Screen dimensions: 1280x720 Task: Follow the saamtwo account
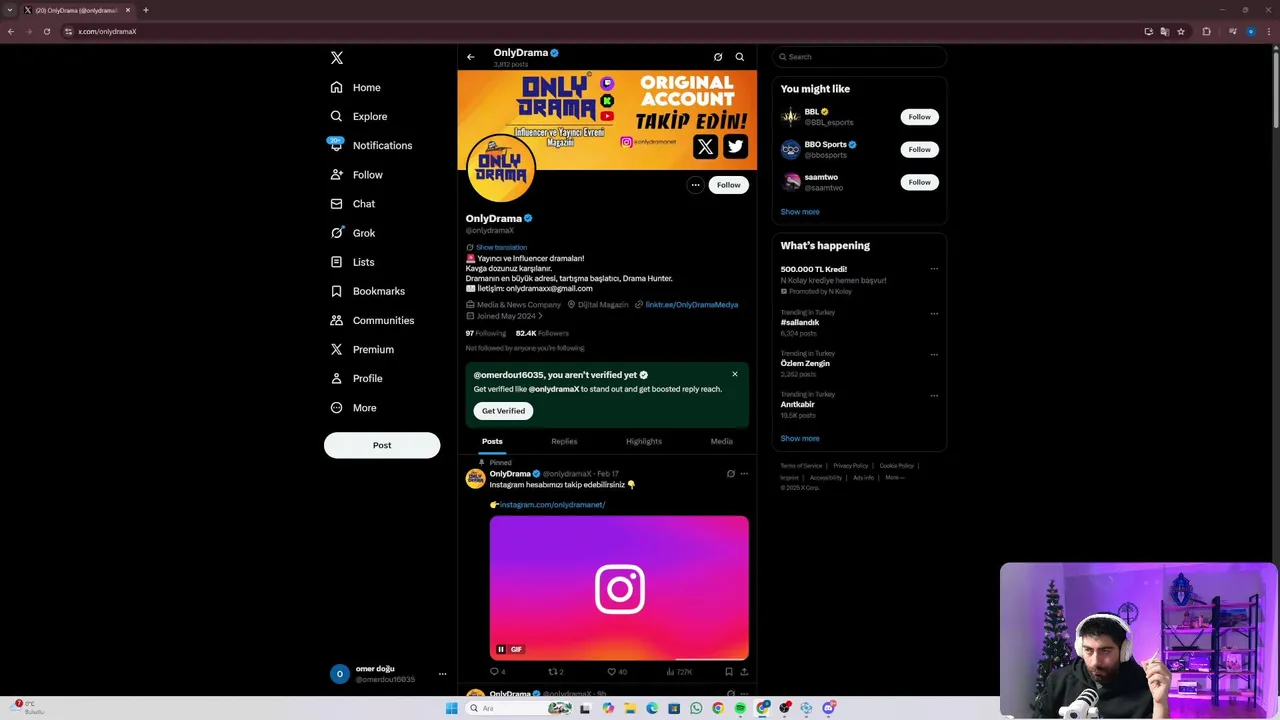(919, 182)
